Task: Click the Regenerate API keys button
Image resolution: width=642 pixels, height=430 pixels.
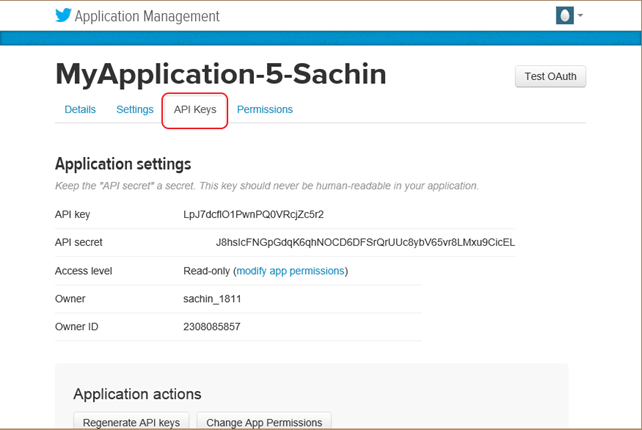Action: [131, 423]
